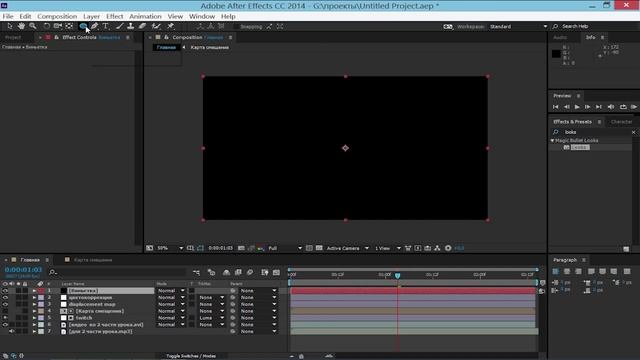The height and width of the screenshot is (360, 640).
Task: Hide layer 3 using eye toggle
Action: pyautogui.click(x=5, y=304)
